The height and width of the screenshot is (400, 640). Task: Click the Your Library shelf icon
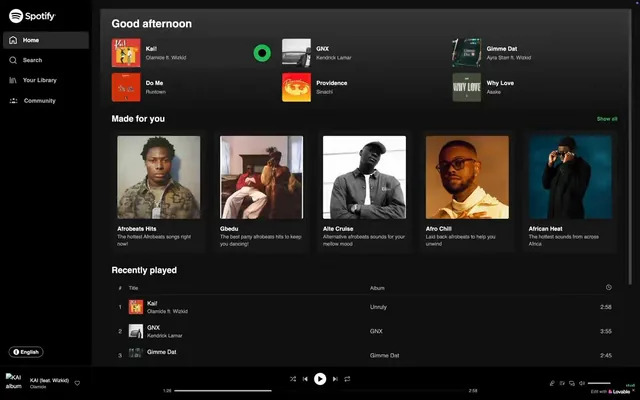(x=13, y=80)
